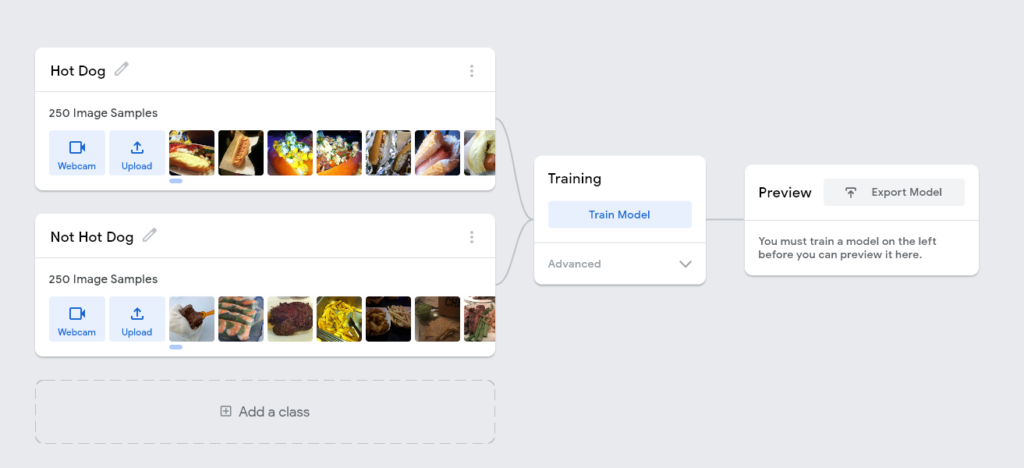Click the Advanced chevron arrow

685,264
